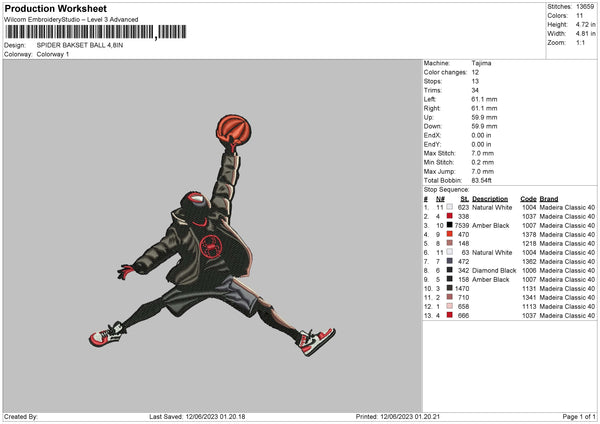Click the 'Last Saved: 12/06/2023 01.20.18' footer
The image size is (600, 424).
tap(197, 416)
